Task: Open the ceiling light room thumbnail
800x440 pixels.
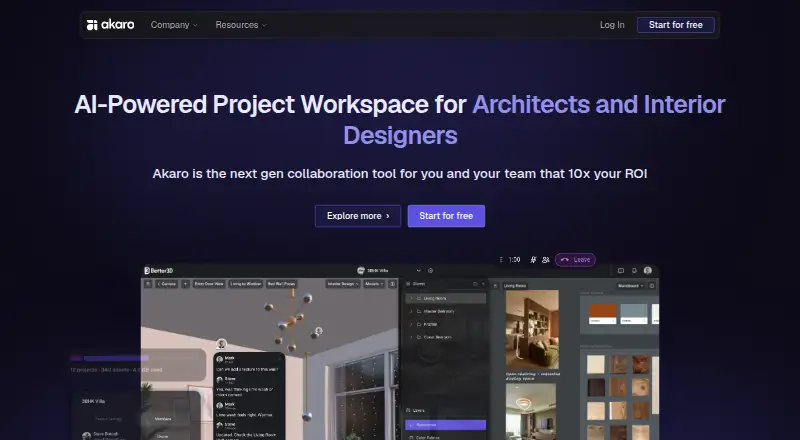Action: pyautogui.click(x=531, y=411)
